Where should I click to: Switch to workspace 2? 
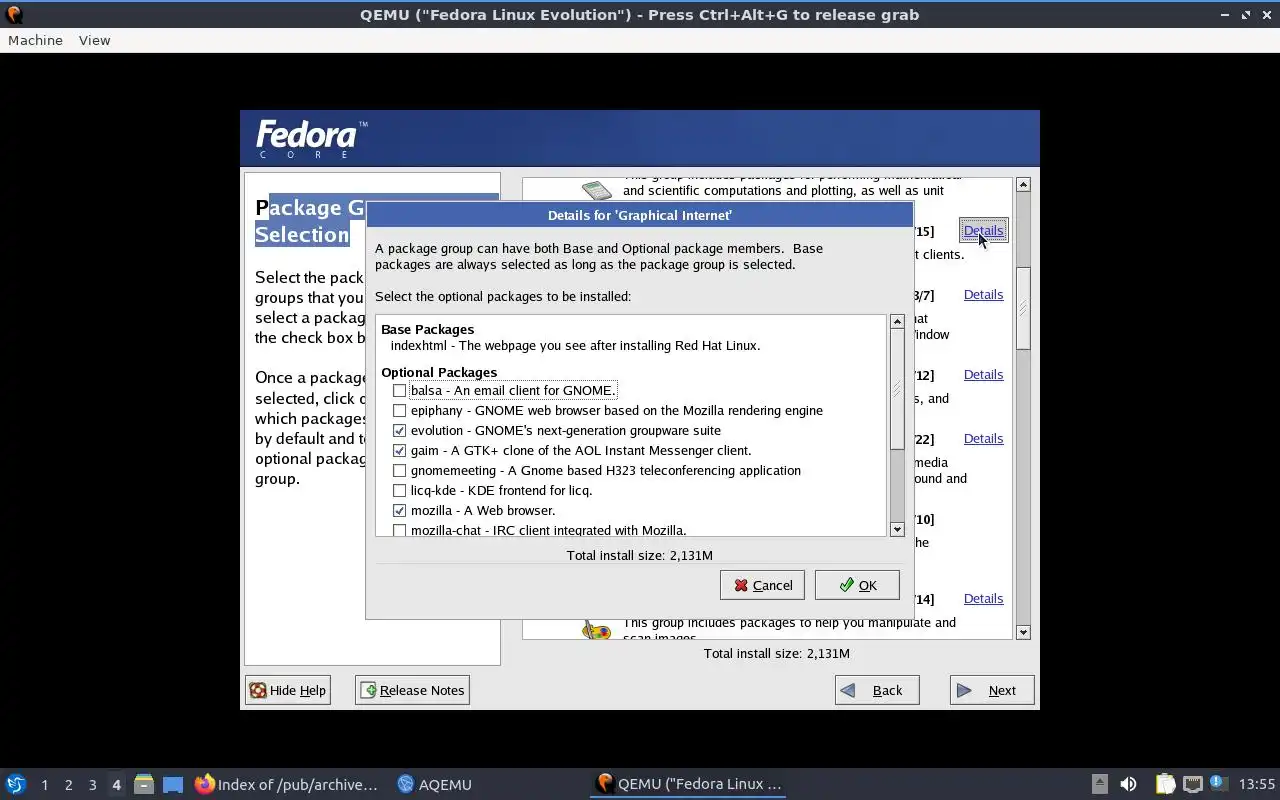coord(68,785)
